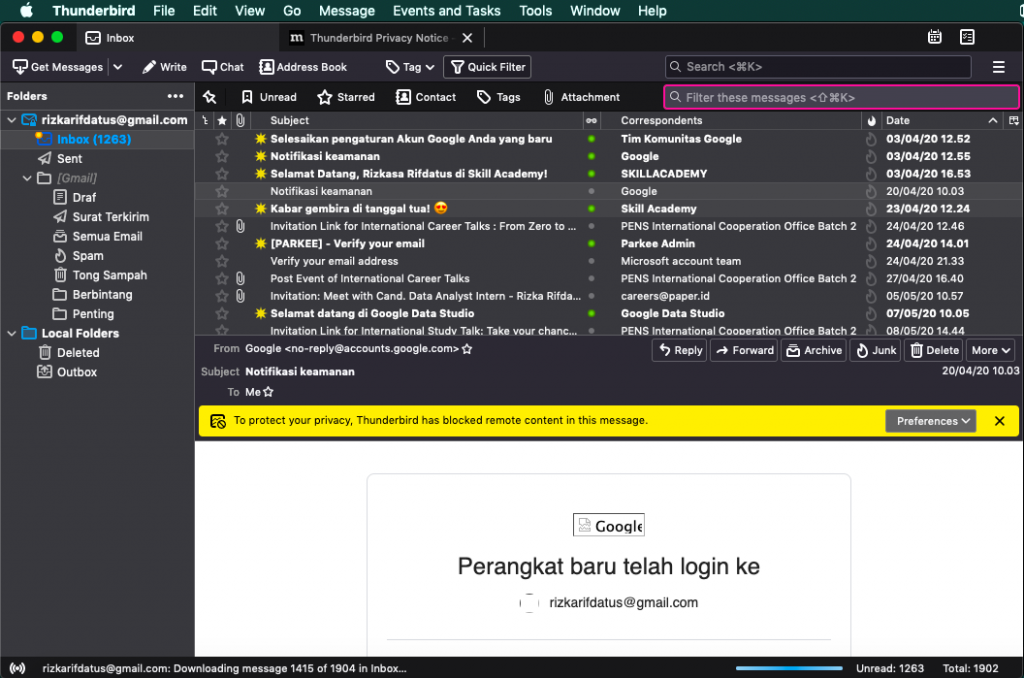Open the Preferences dropdown in privacy bar
The image size is (1024, 678).
(x=934, y=421)
